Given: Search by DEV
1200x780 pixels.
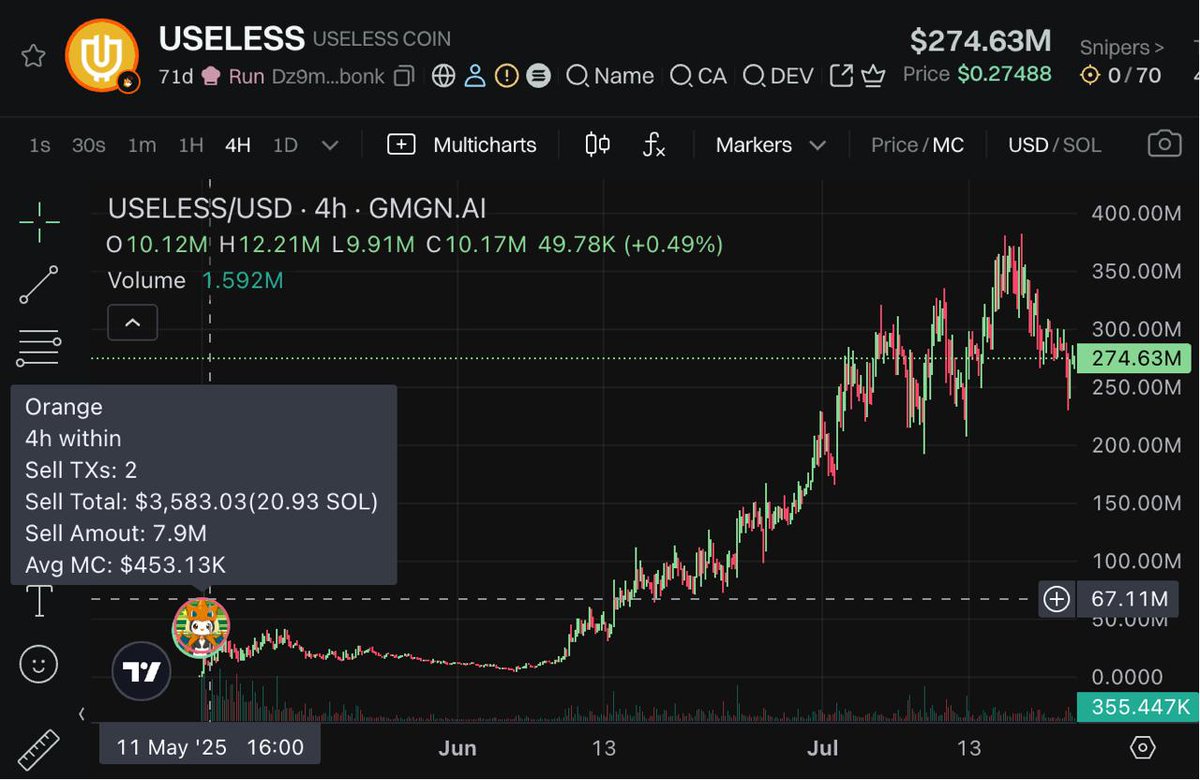Looking at the screenshot, I should point(779,76).
